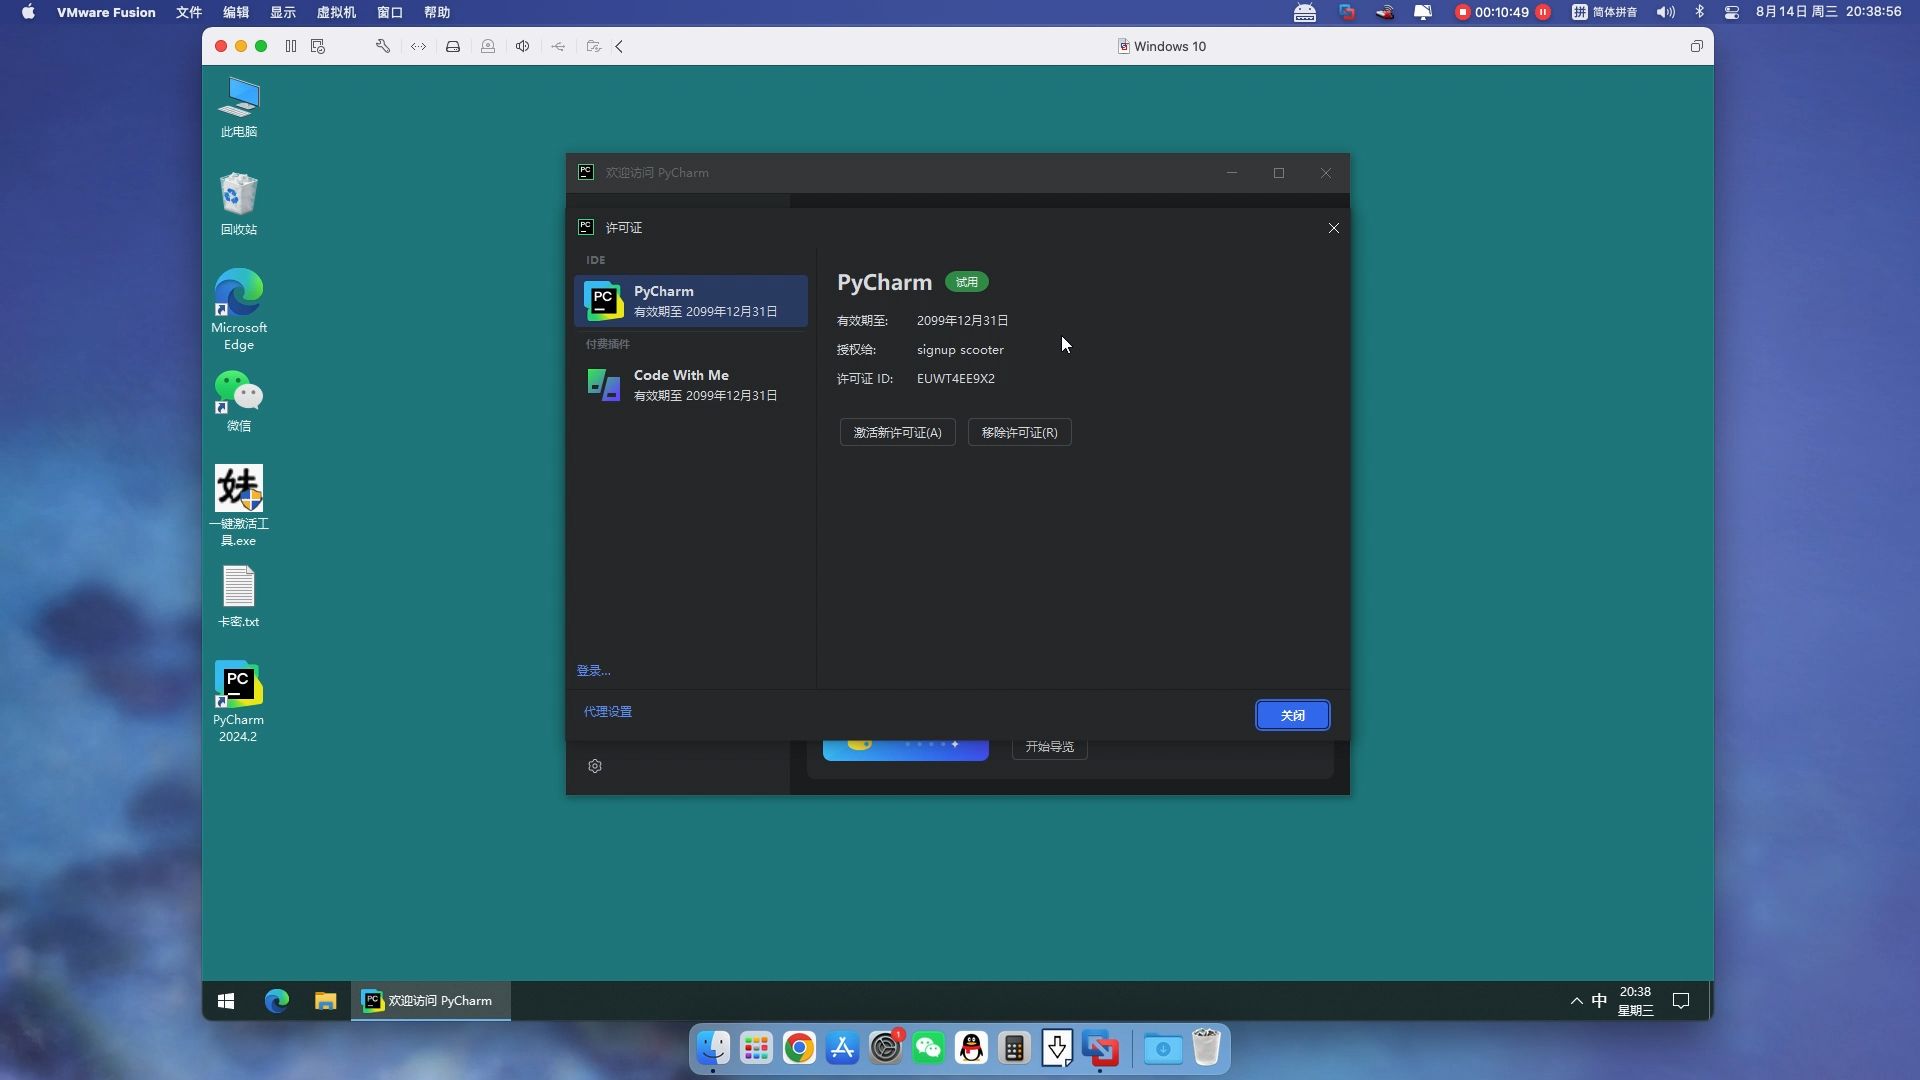Open File Explorer from Windows taskbar
The image size is (1920, 1080).
click(325, 1001)
